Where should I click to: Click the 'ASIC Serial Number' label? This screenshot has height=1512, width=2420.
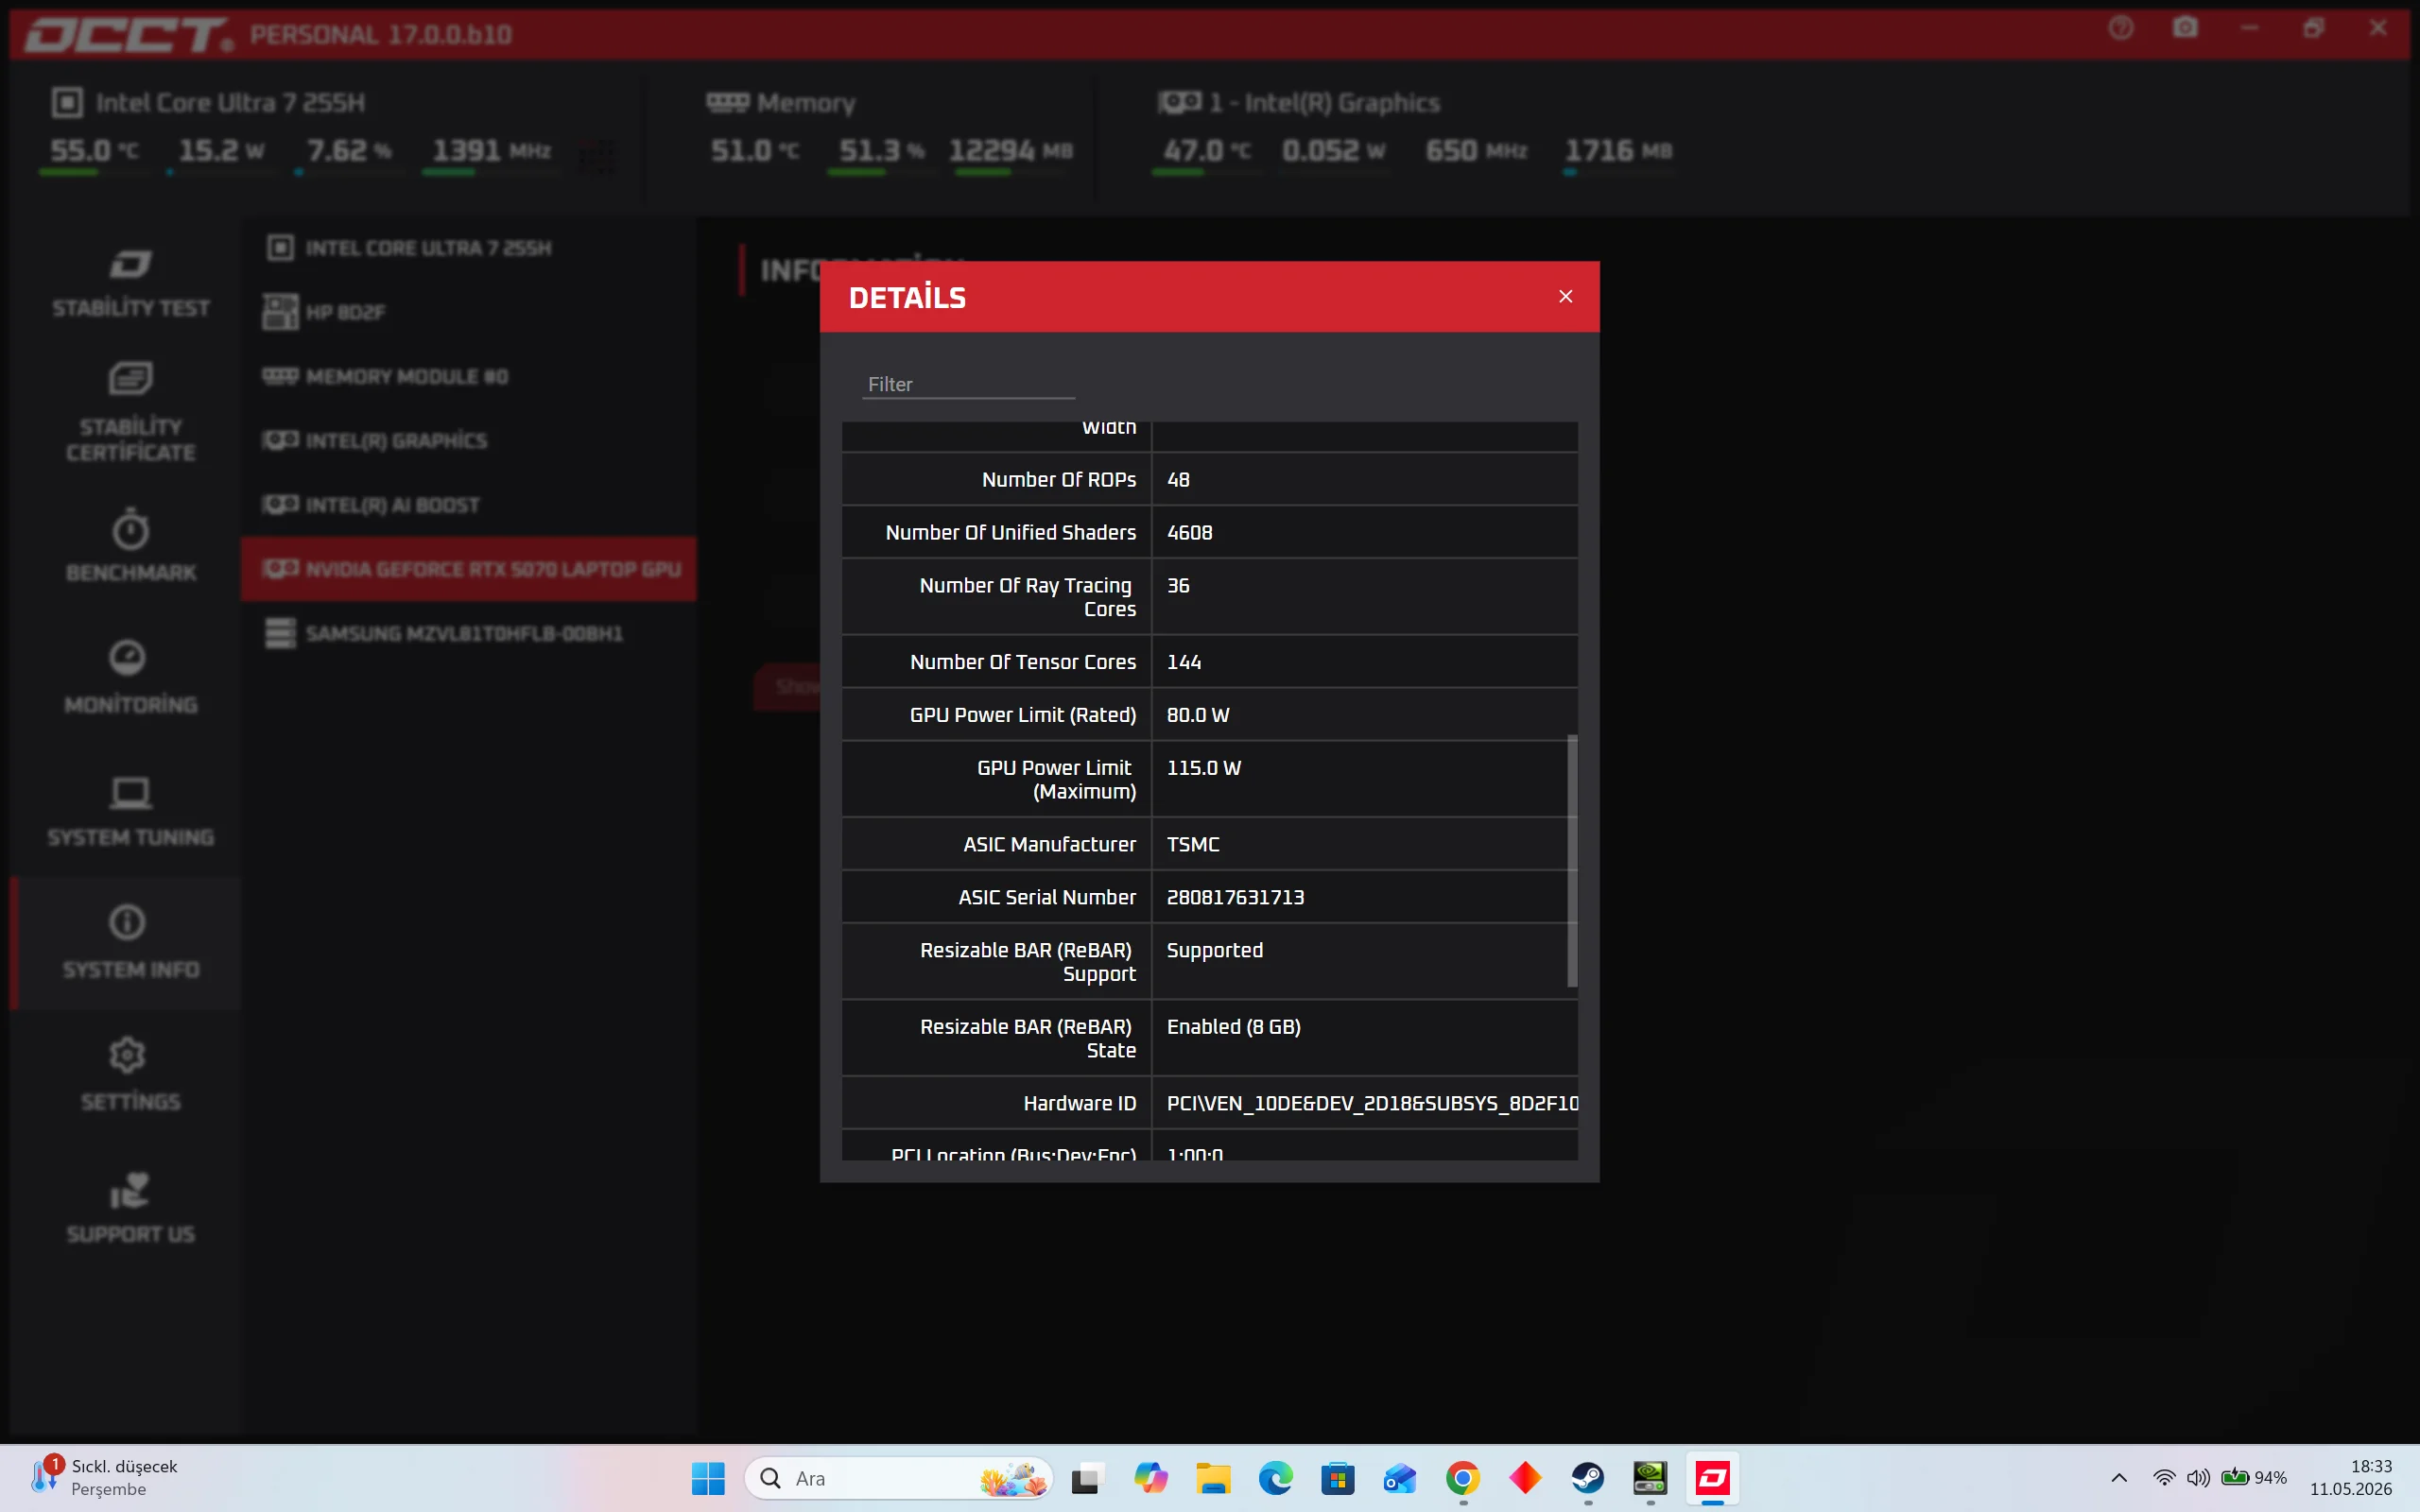1047,897
